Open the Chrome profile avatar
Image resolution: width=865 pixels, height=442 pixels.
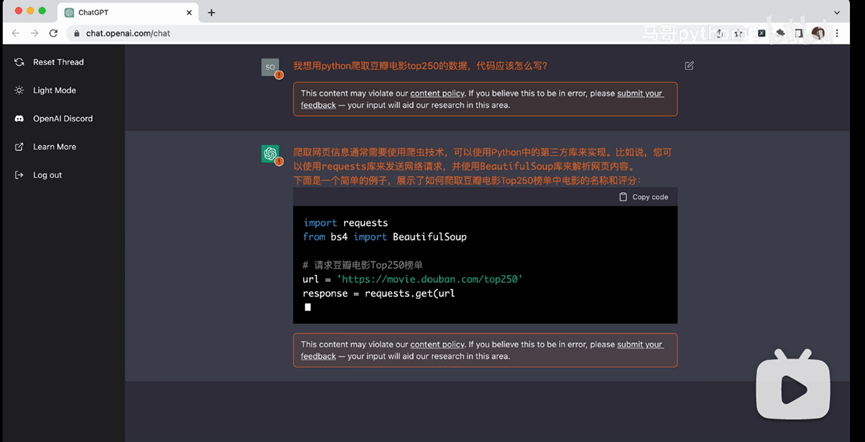[818, 33]
